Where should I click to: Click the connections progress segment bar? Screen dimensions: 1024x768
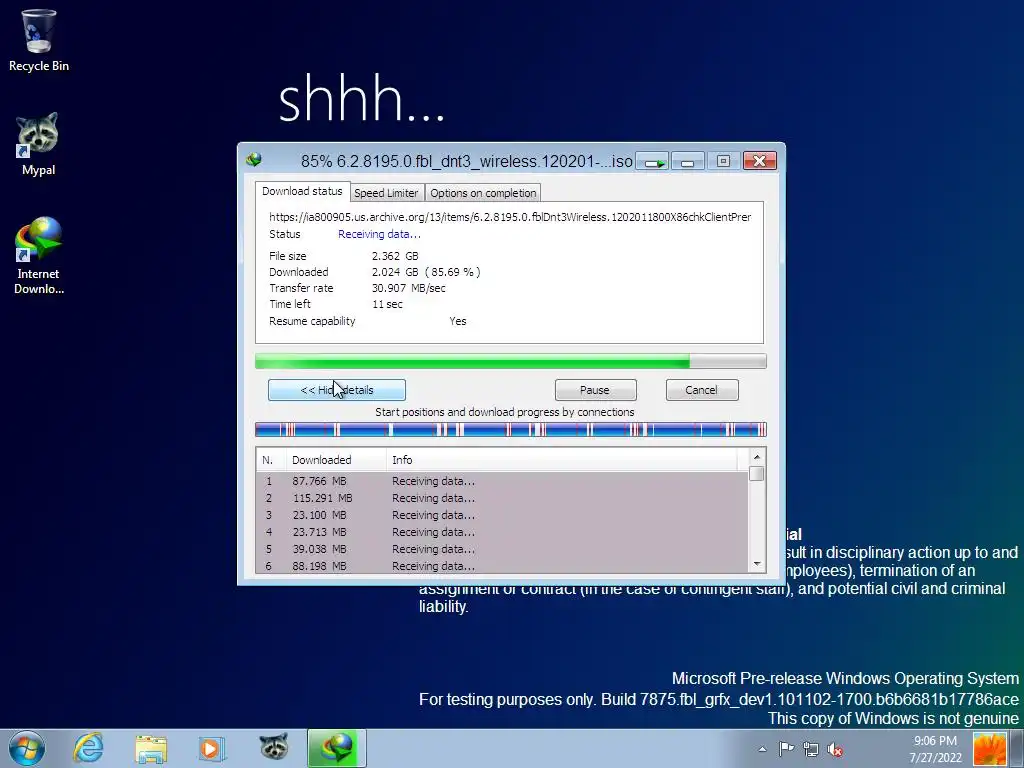click(510, 429)
